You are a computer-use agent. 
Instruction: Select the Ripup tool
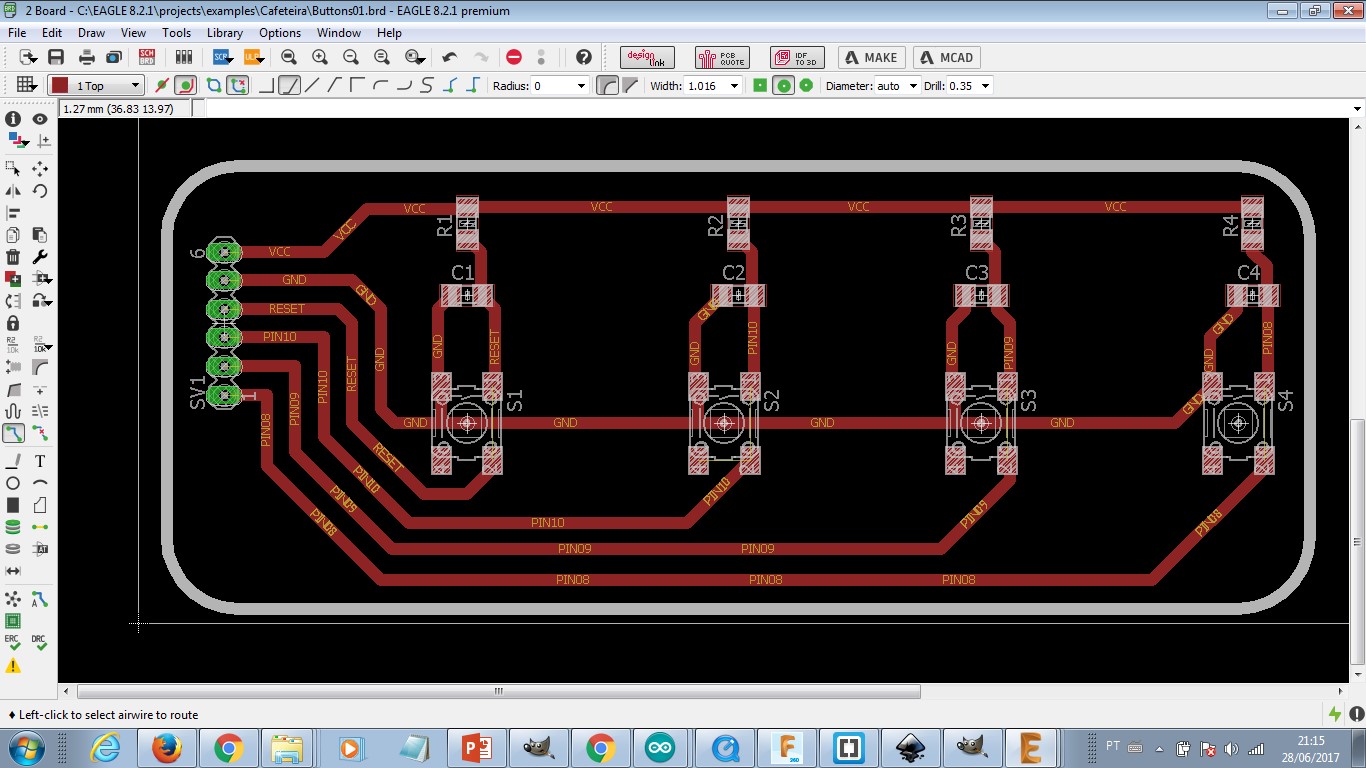(x=40, y=433)
